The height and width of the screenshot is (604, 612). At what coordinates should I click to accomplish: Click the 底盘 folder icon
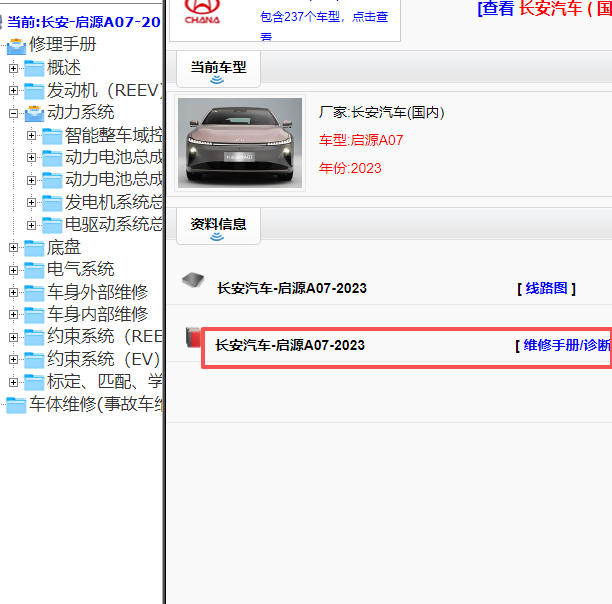[34, 248]
